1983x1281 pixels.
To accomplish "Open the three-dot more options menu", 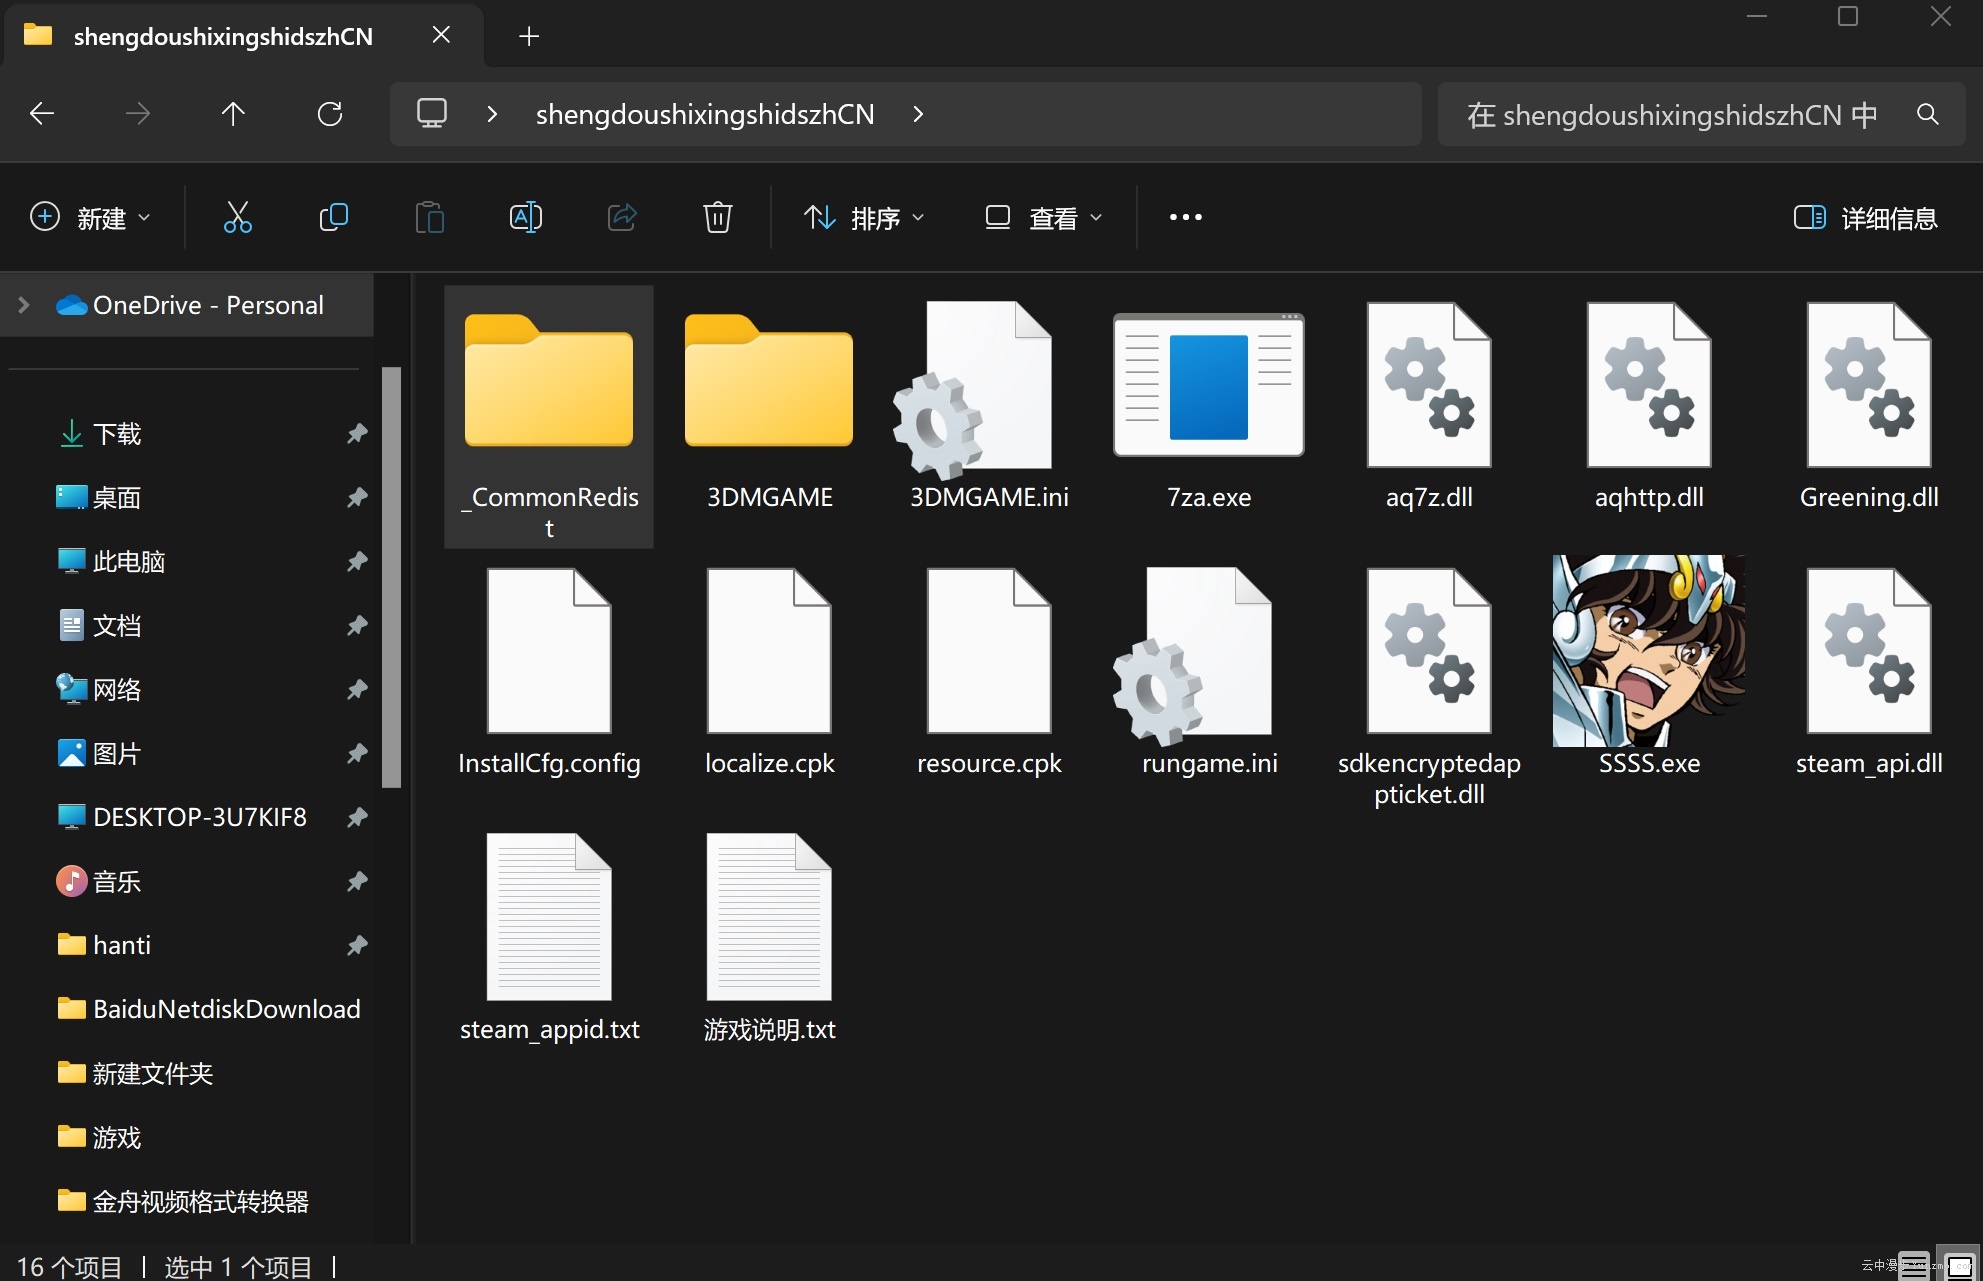I will [x=1186, y=217].
